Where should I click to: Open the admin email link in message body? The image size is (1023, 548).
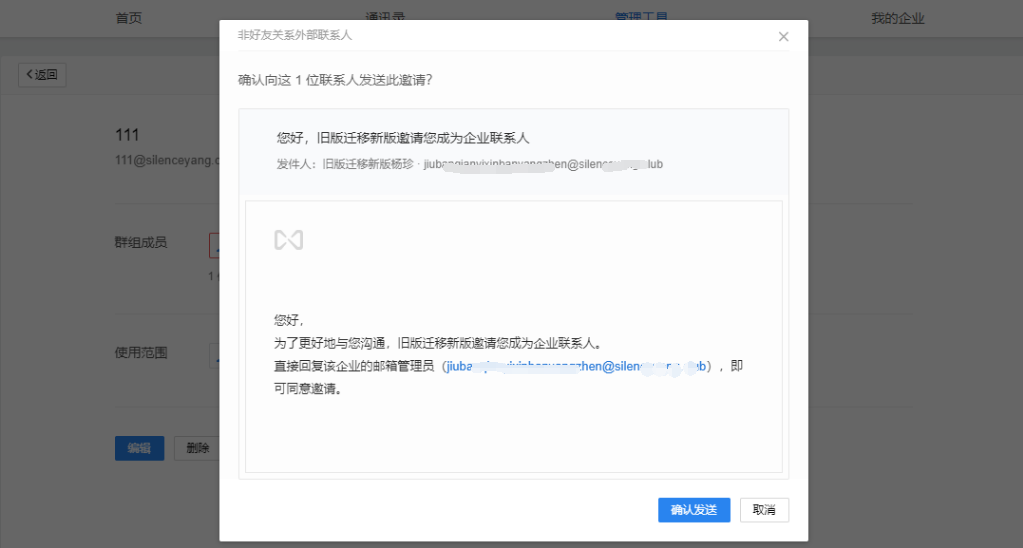577,367
